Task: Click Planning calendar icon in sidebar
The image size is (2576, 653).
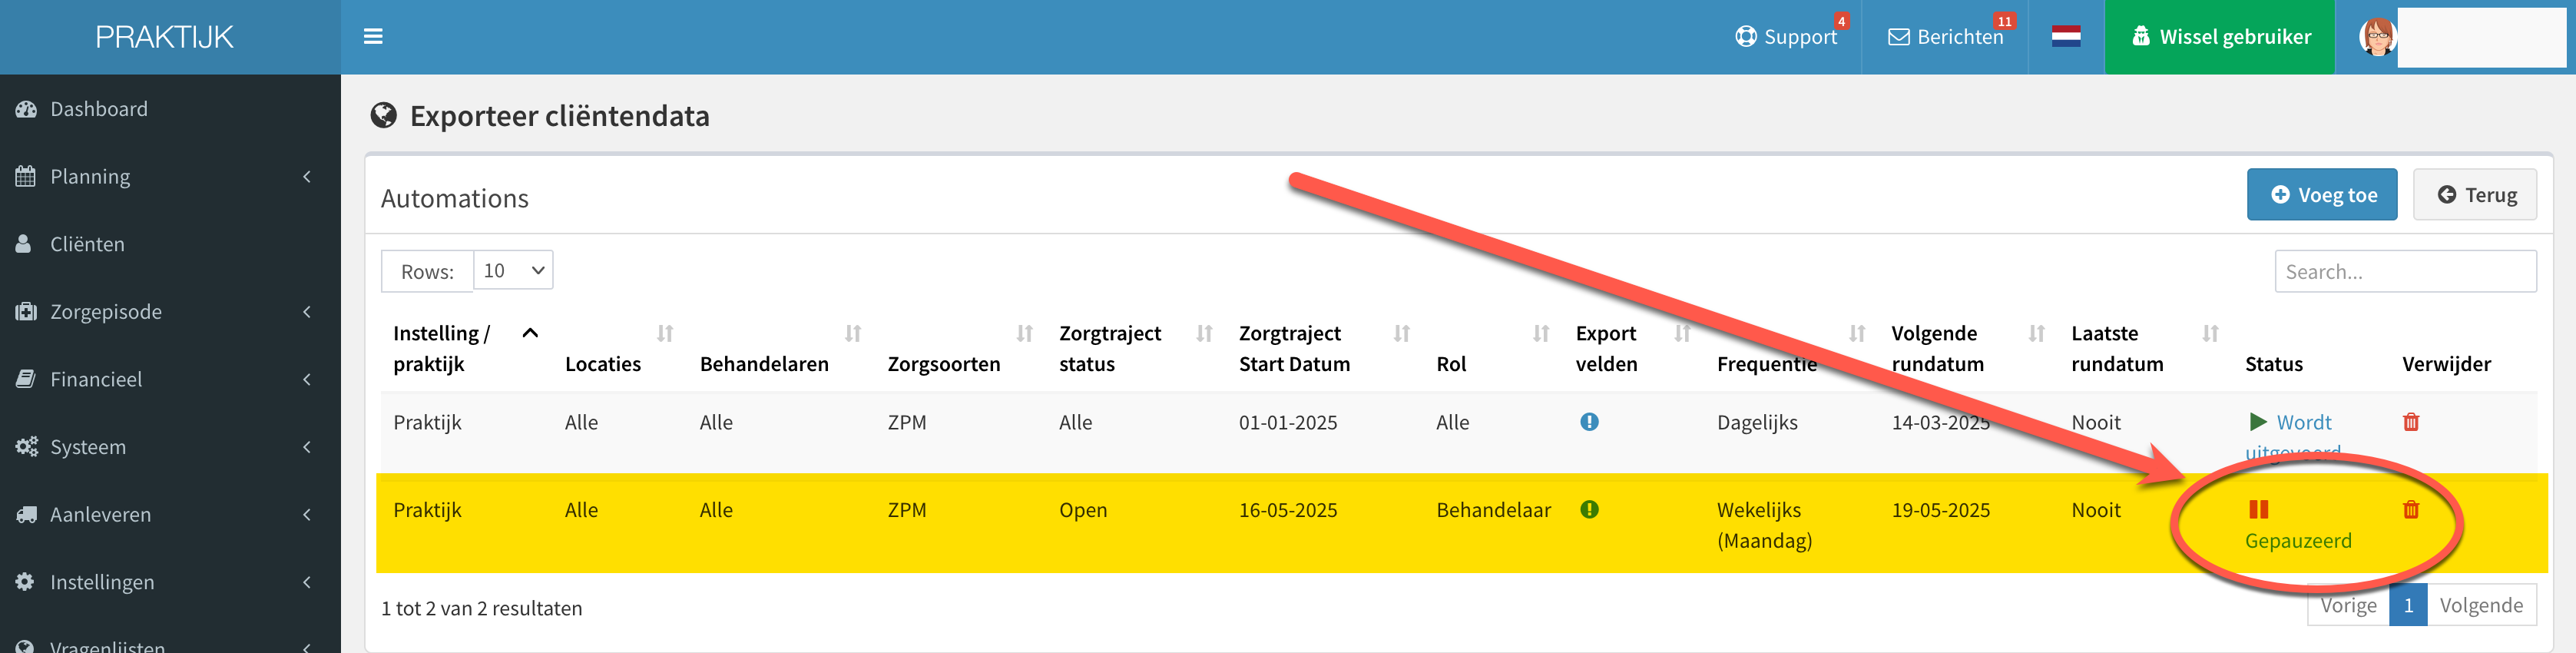Action: (x=26, y=176)
